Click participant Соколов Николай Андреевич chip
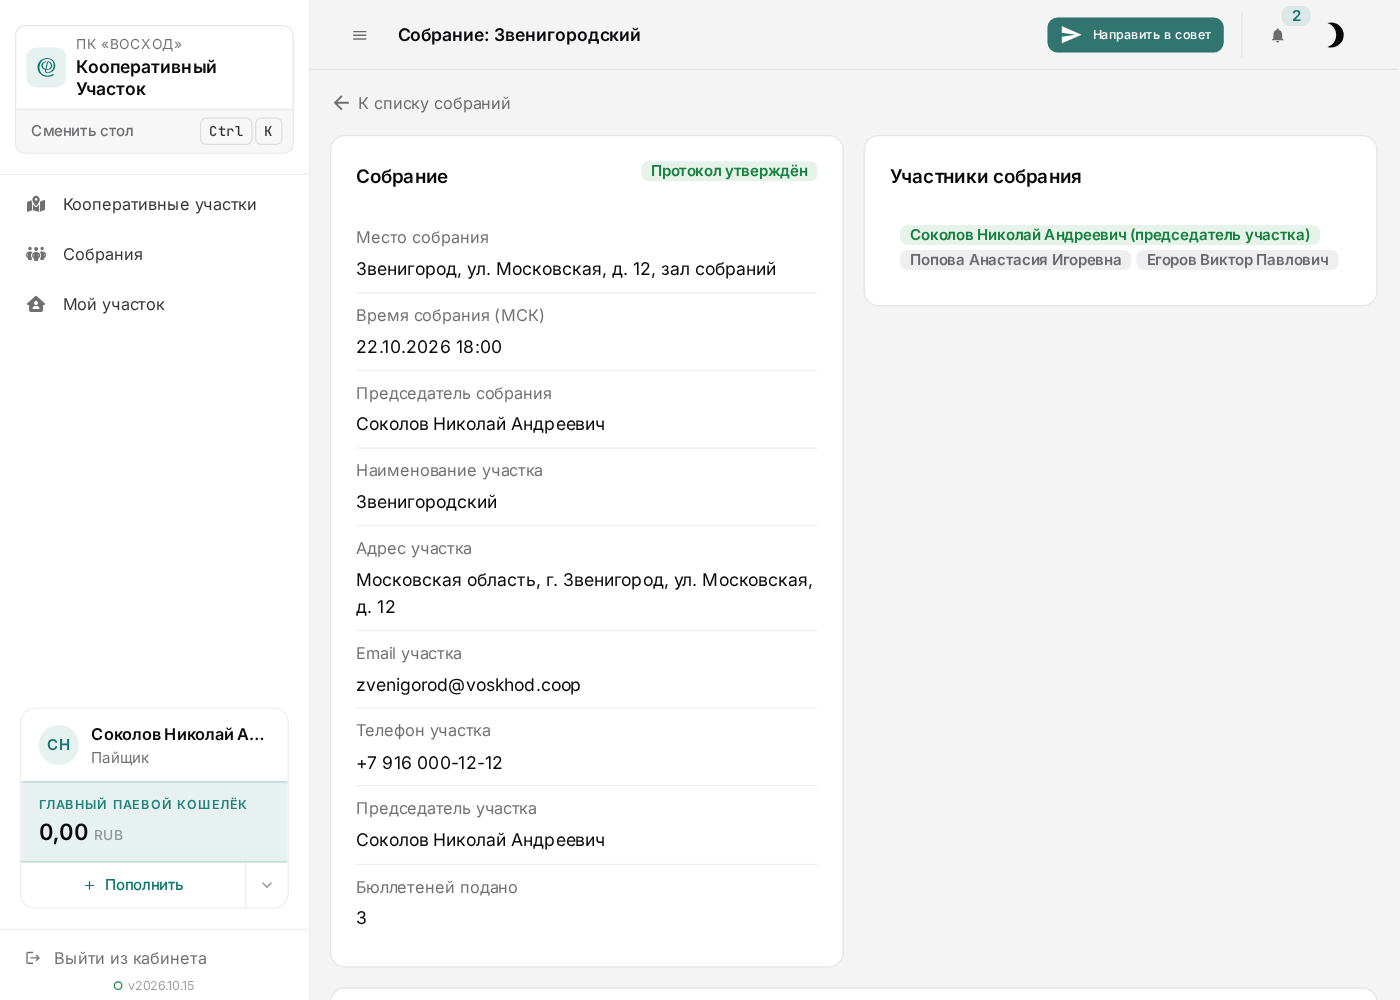 tap(1110, 235)
